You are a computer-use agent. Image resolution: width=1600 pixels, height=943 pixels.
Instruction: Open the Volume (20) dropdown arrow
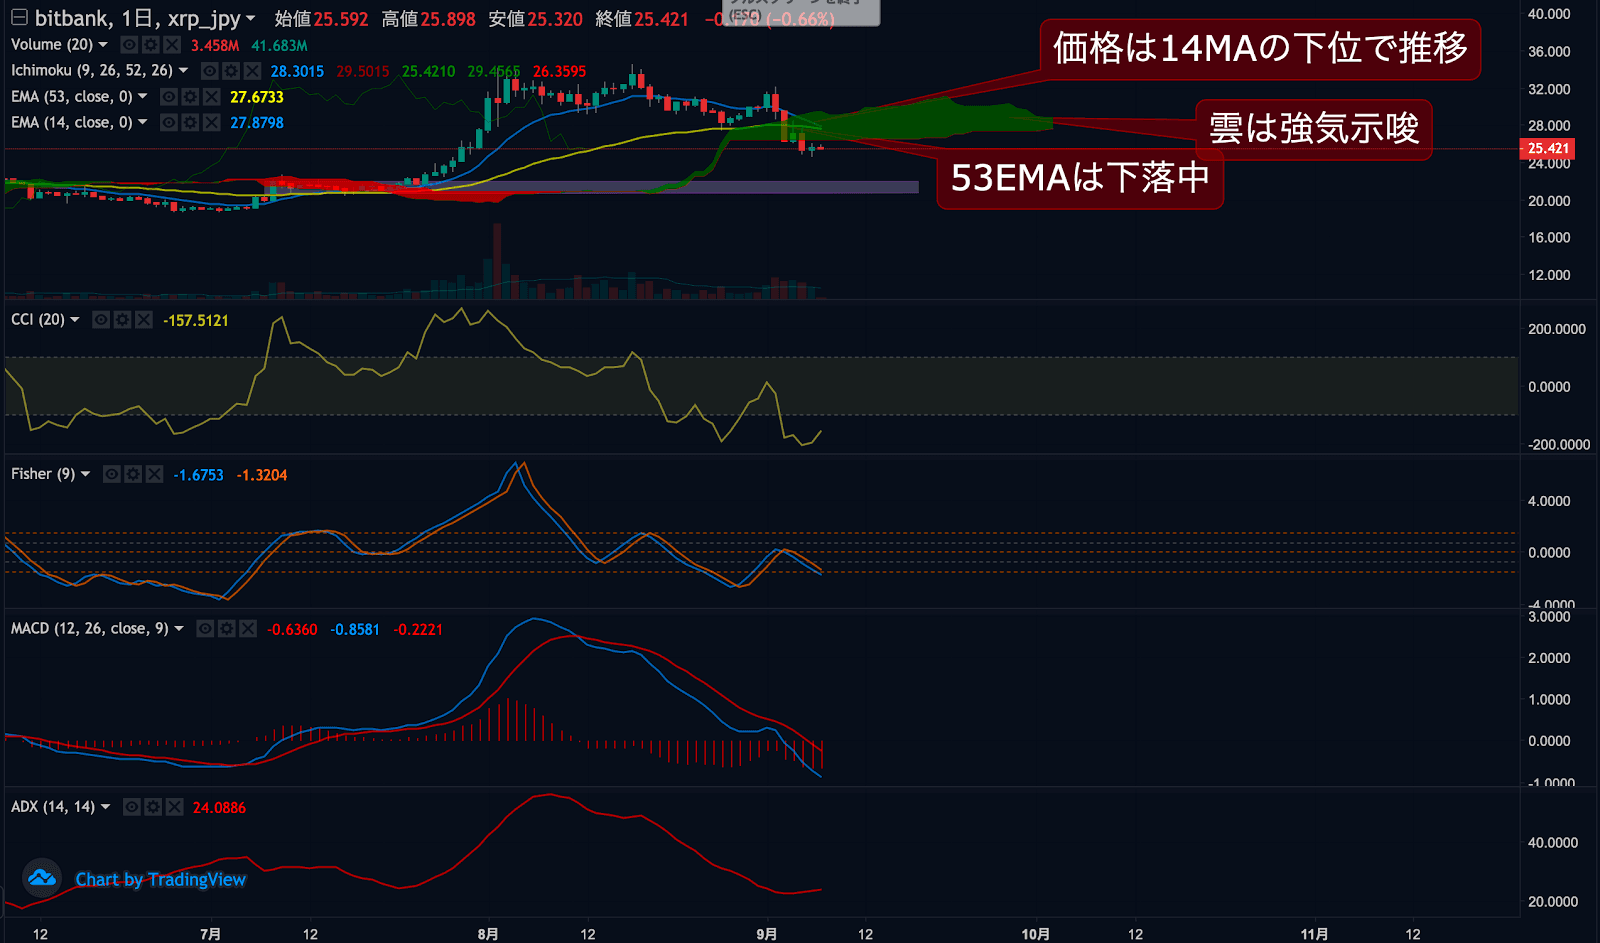tap(103, 45)
